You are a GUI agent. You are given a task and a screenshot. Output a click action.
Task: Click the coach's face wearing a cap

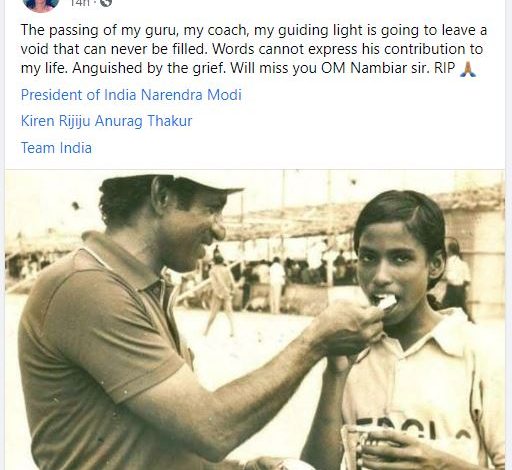pos(192,227)
